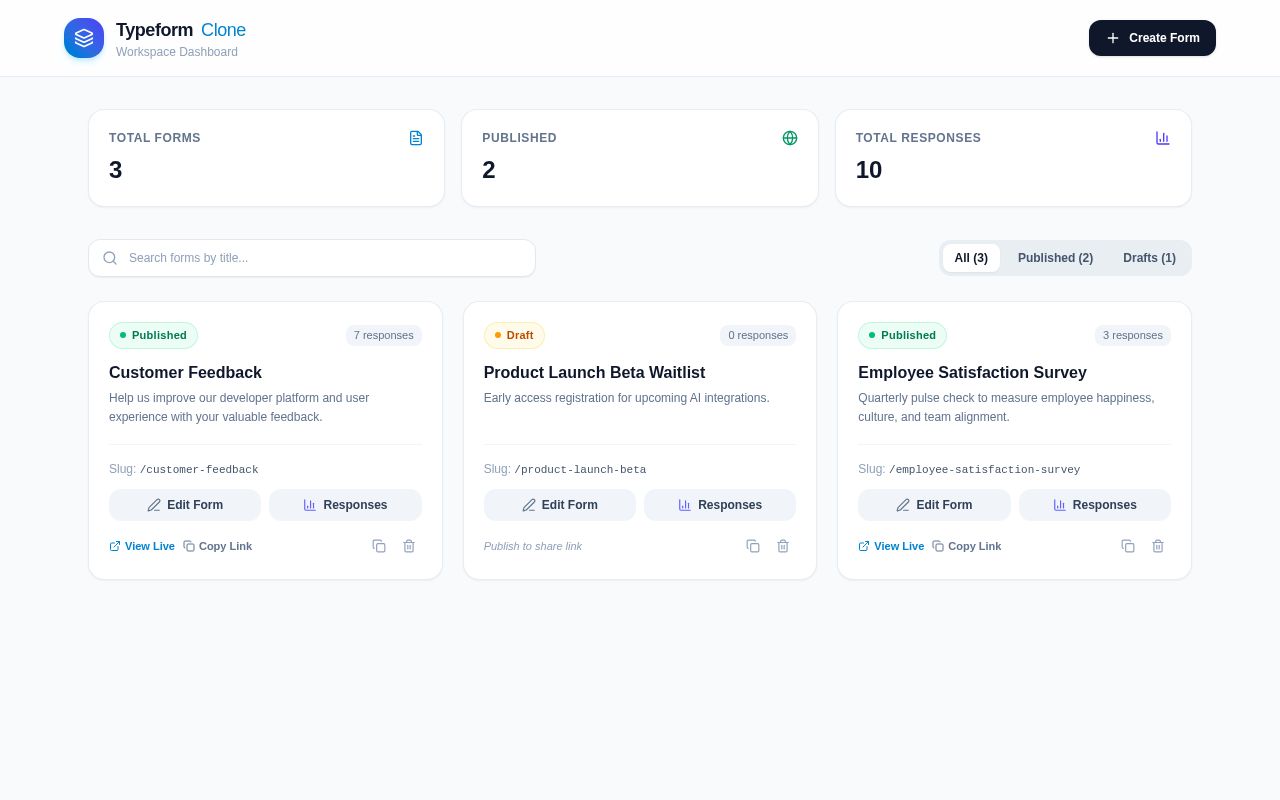Click the 0 responses count badge
The image size is (1280, 800).
pyautogui.click(x=758, y=335)
